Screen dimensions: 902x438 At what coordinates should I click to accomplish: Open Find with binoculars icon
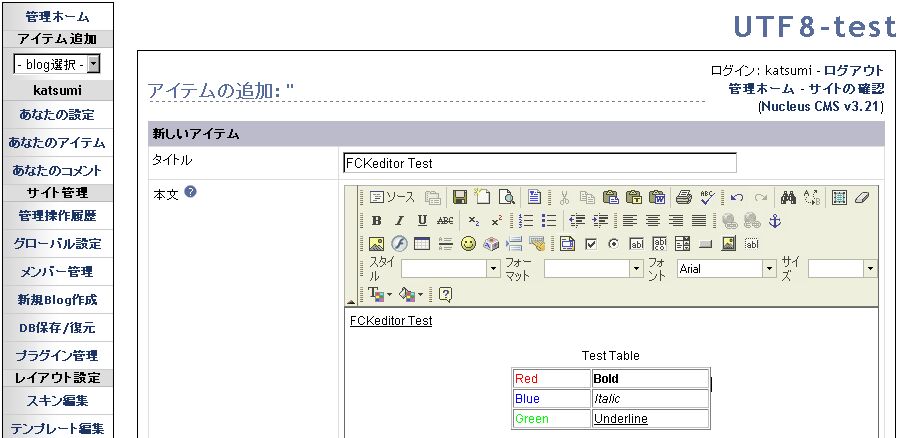(788, 197)
